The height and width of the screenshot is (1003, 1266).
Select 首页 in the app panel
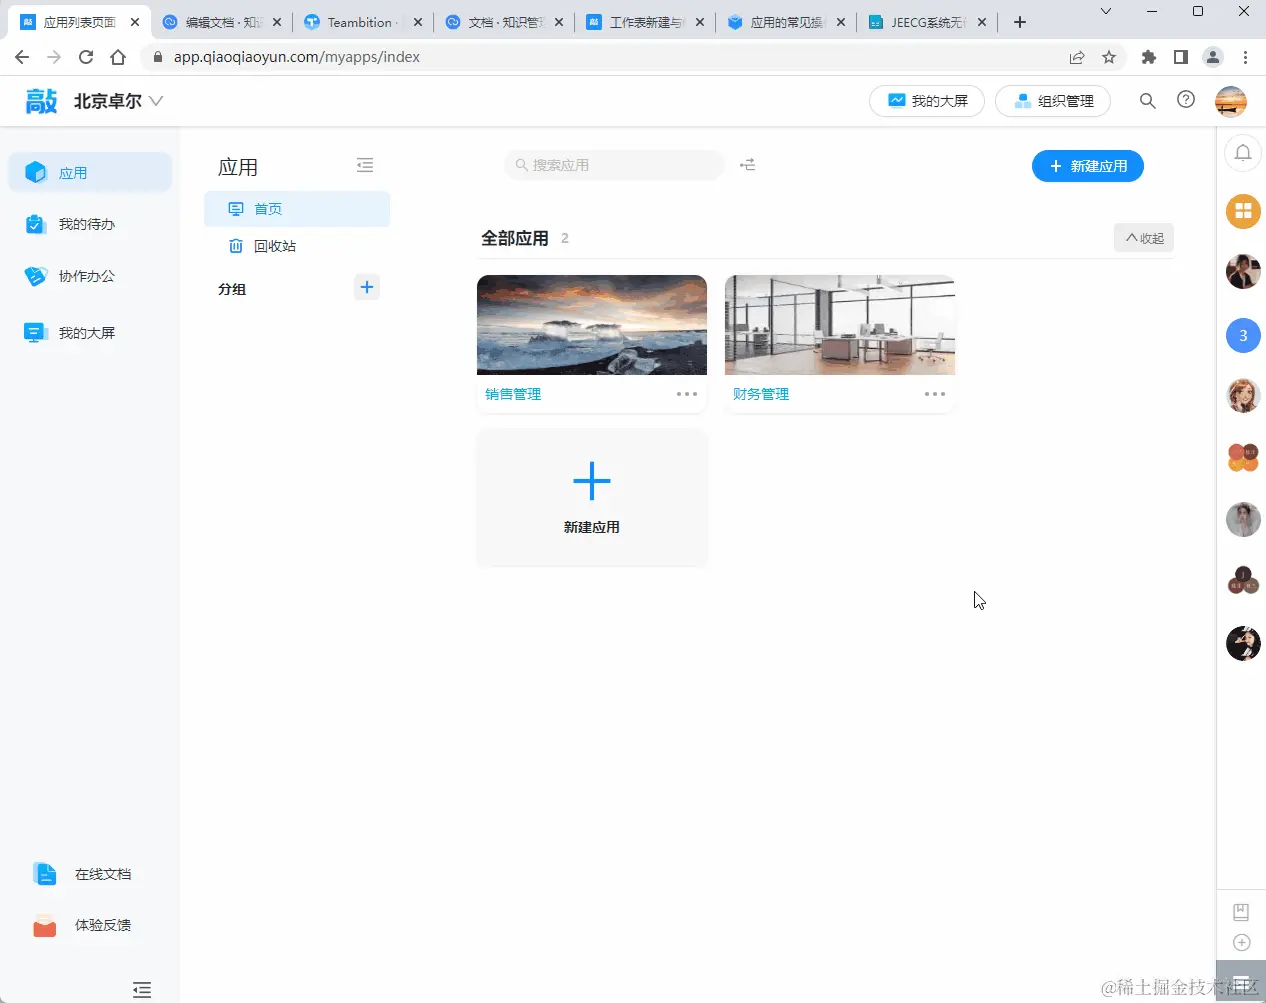click(297, 209)
